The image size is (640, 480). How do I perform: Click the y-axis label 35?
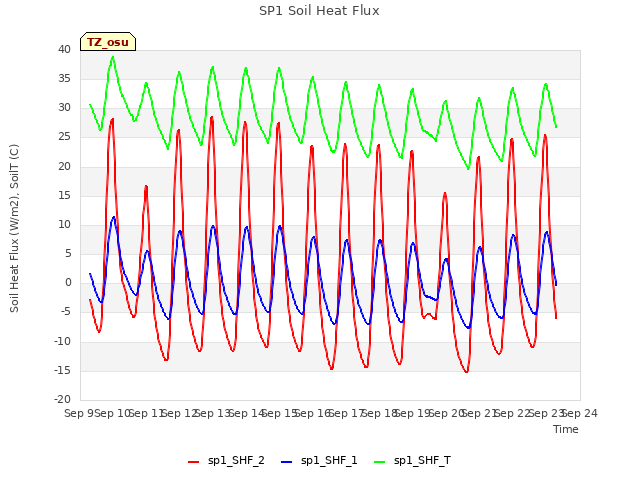point(64,78)
